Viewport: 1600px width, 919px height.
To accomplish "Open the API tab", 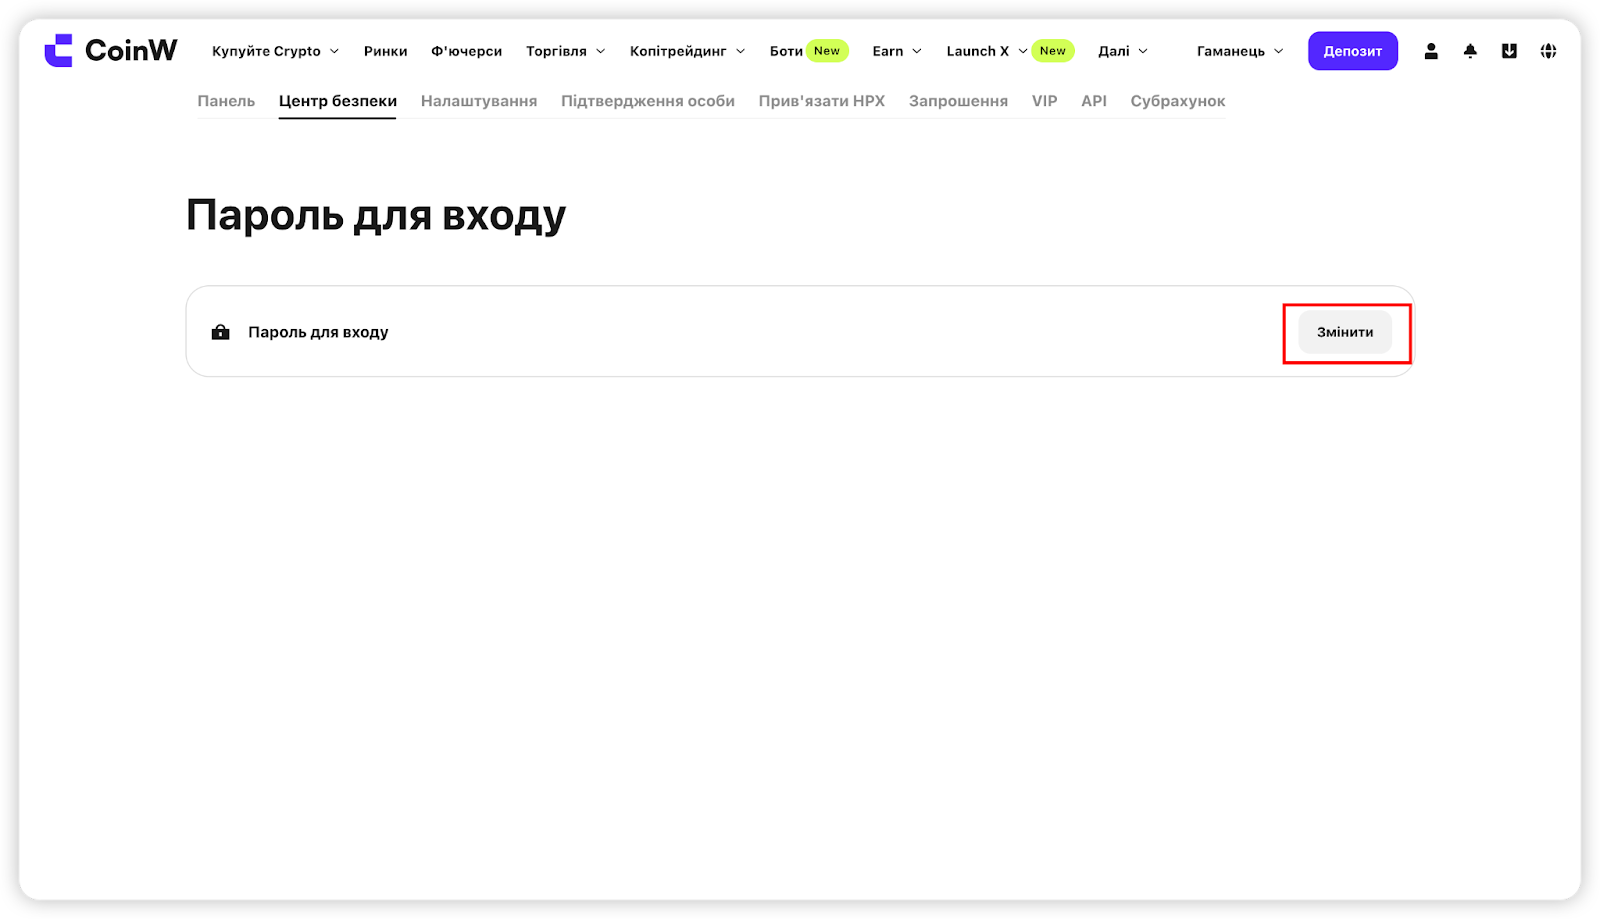I will [x=1094, y=101].
